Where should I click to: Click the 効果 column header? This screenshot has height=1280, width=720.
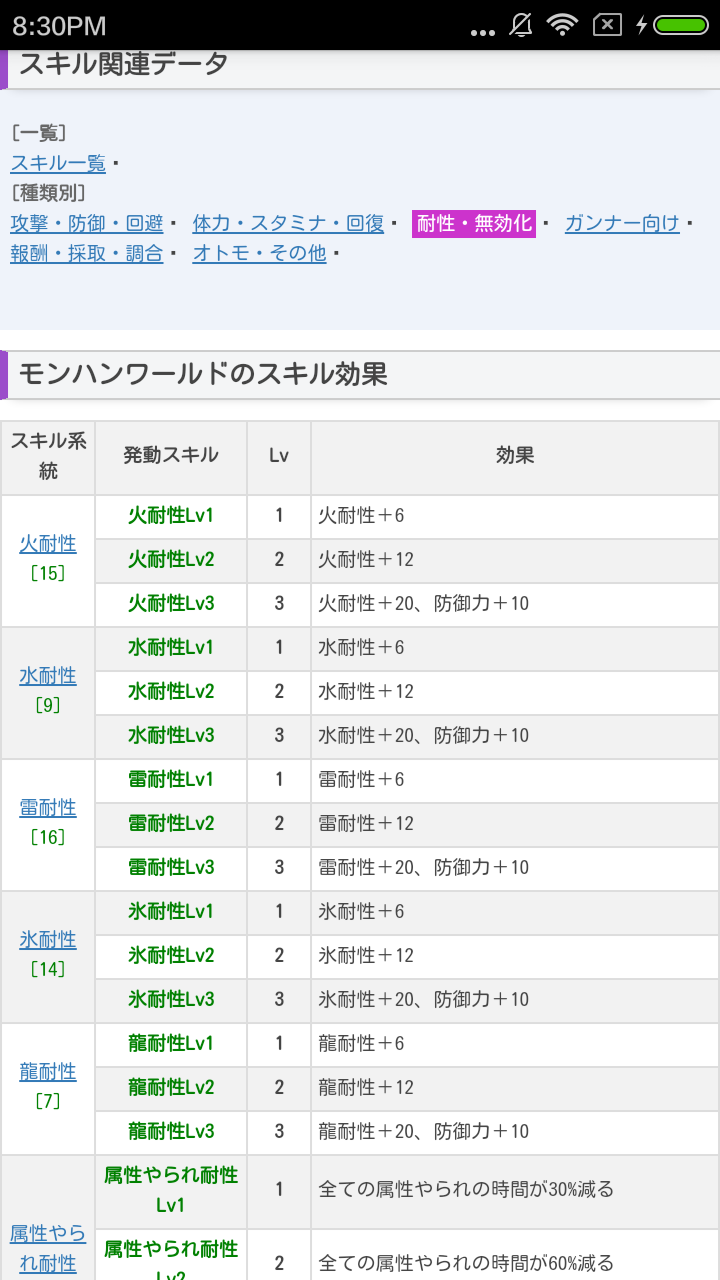click(x=515, y=457)
